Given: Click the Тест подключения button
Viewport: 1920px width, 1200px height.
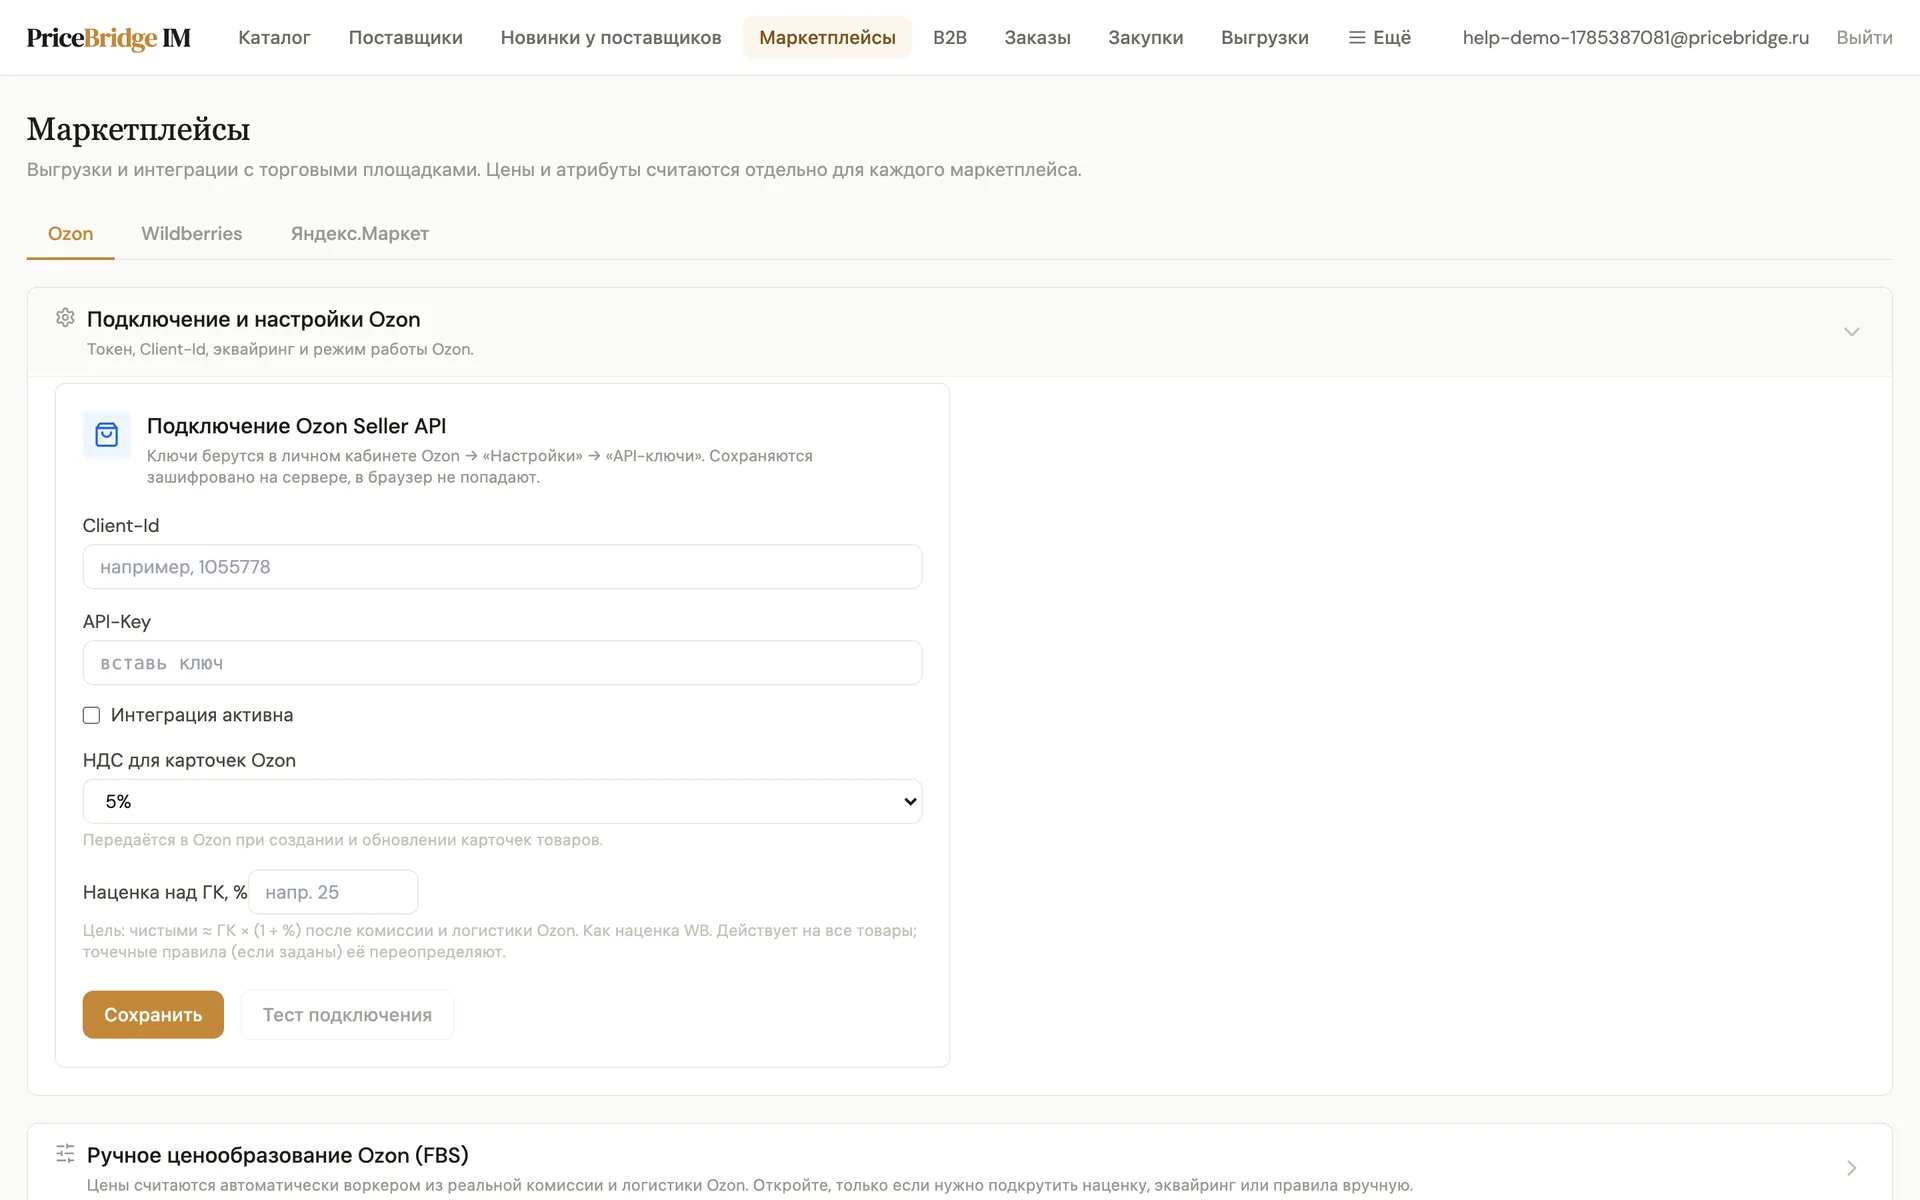Looking at the screenshot, I should [347, 1014].
